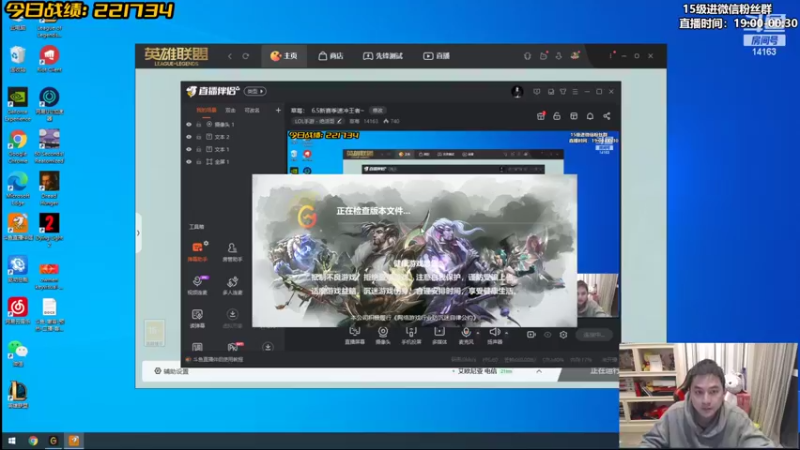Hide the 摄像头 1 source layer
Screen dimensions: 800x450
(x=189, y=124)
